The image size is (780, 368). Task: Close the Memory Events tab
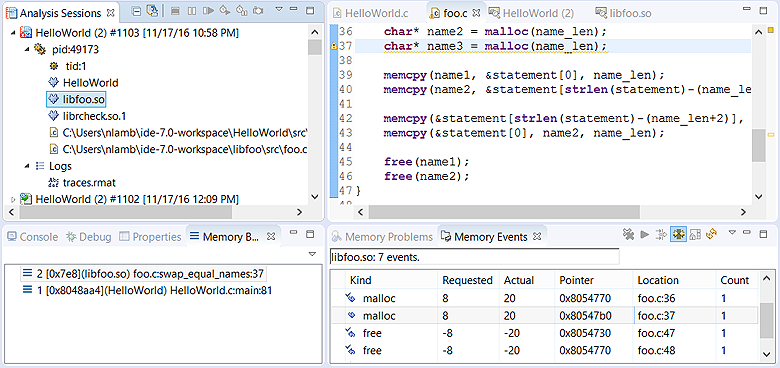click(x=537, y=237)
